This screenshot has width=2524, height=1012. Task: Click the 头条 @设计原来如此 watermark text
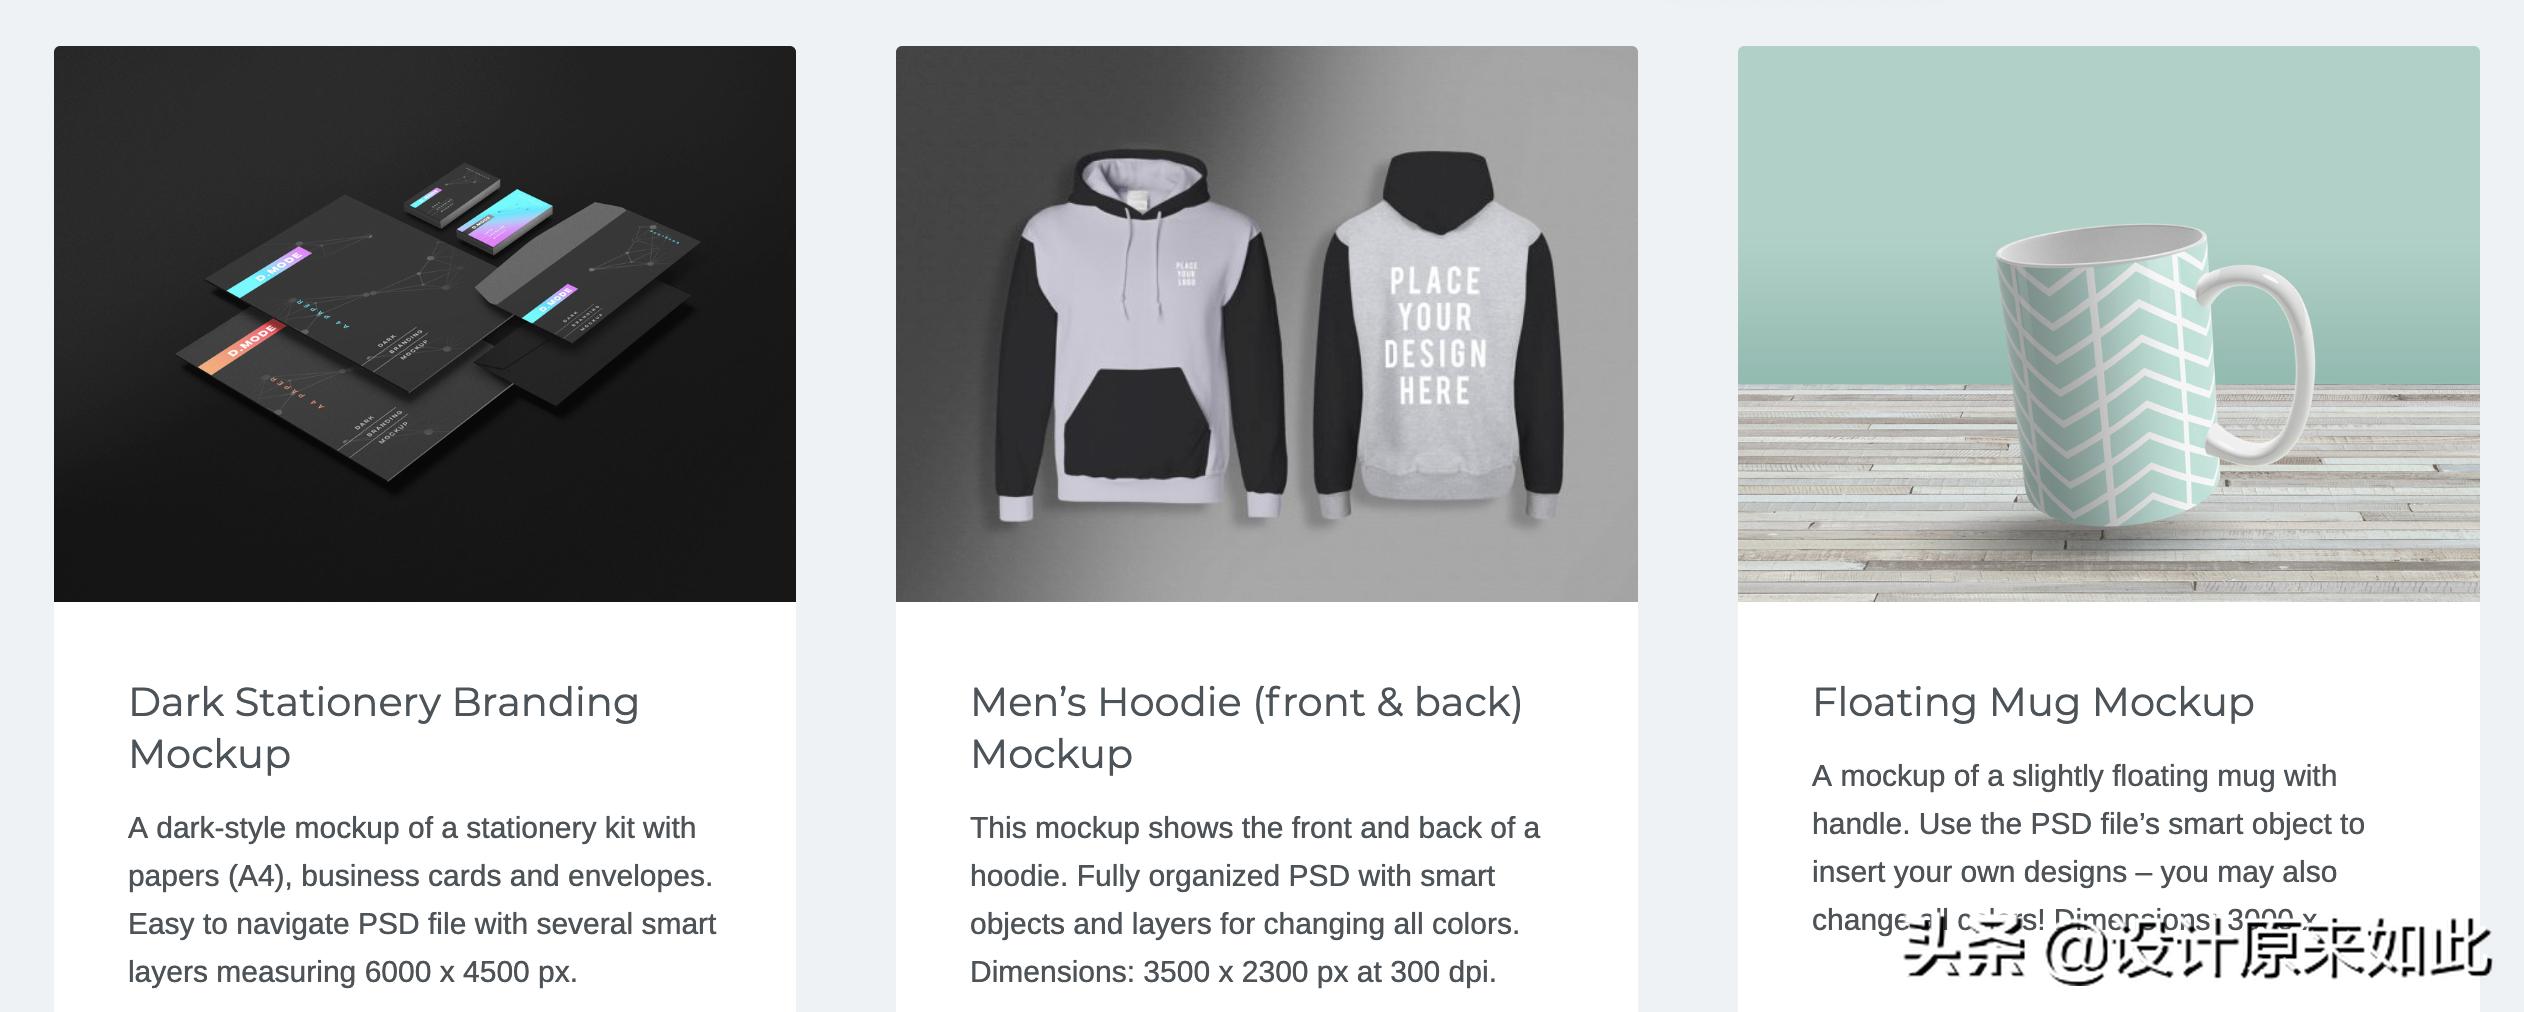click(x=2197, y=948)
